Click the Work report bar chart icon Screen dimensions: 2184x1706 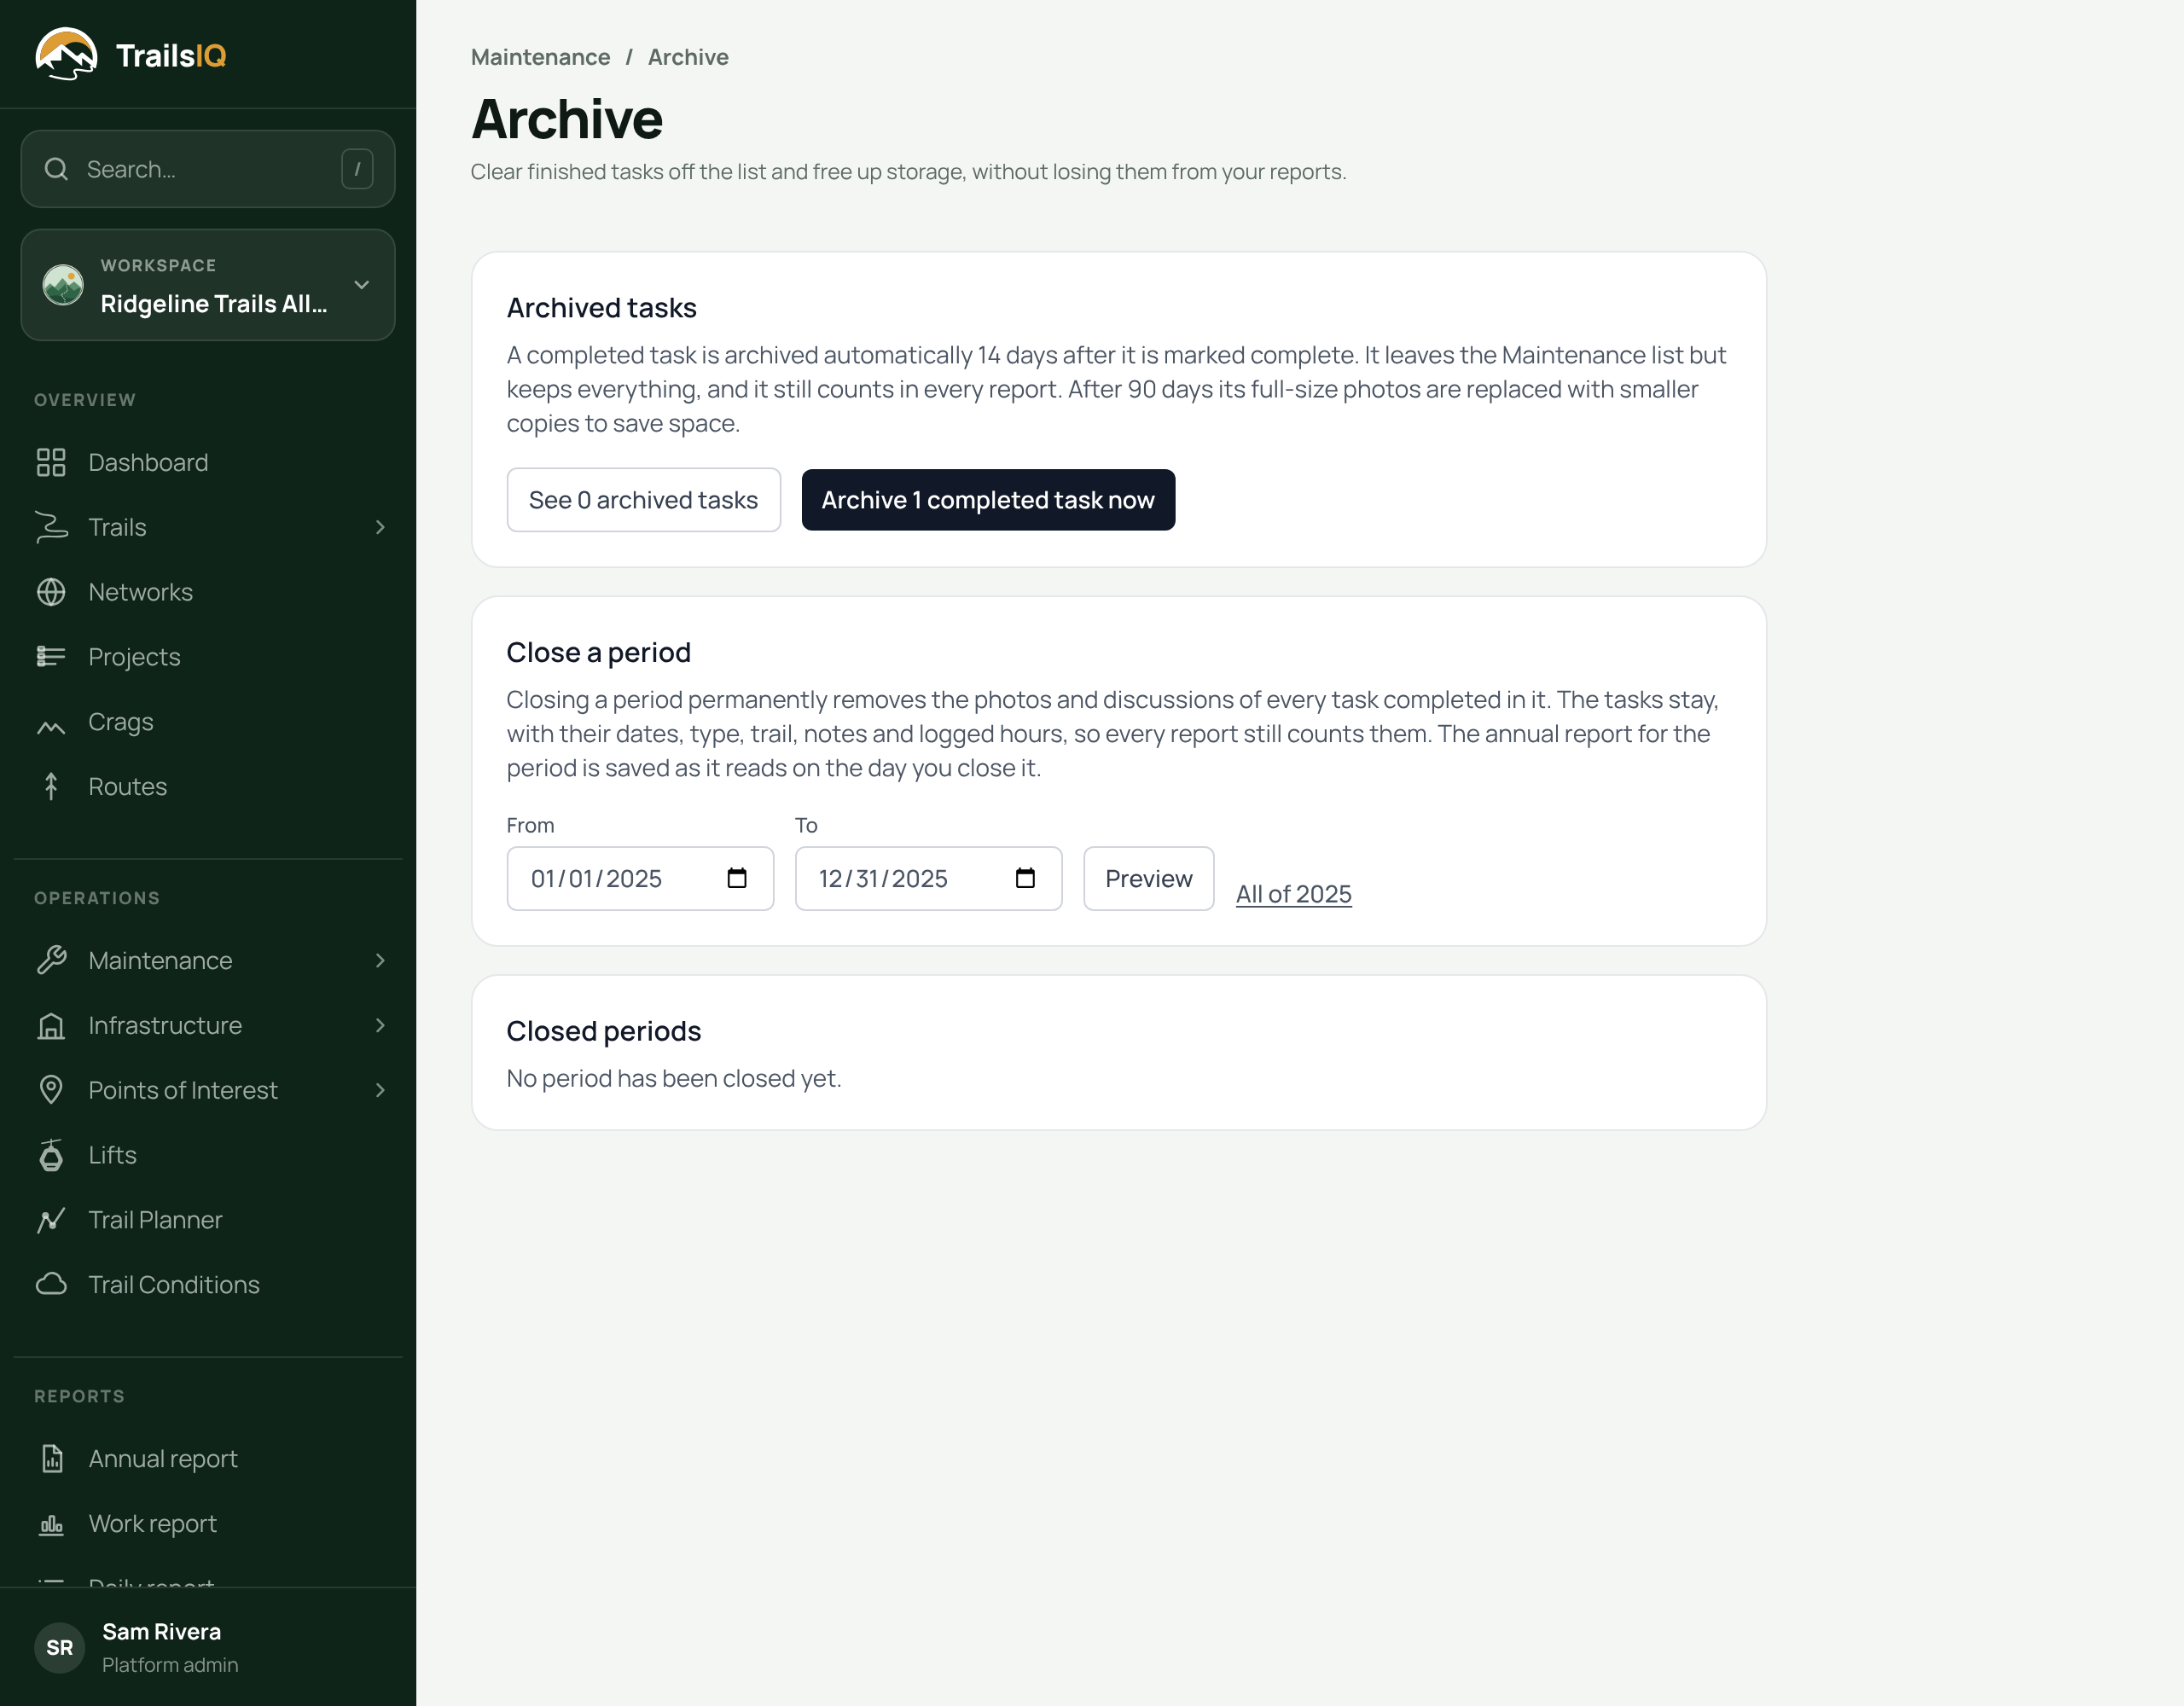click(51, 1524)
